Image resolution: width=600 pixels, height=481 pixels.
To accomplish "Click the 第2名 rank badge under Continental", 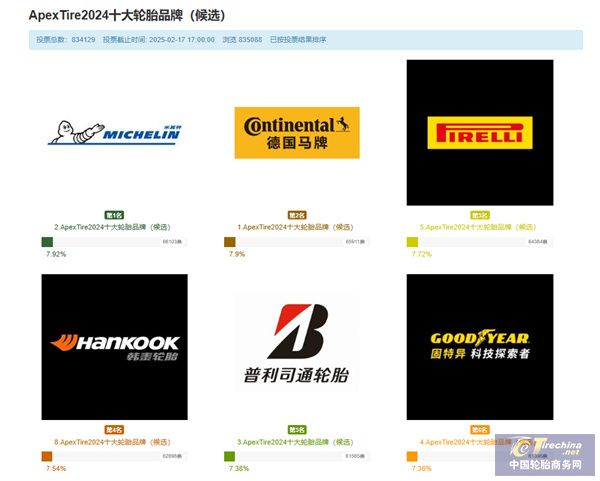I will point(297,215).
